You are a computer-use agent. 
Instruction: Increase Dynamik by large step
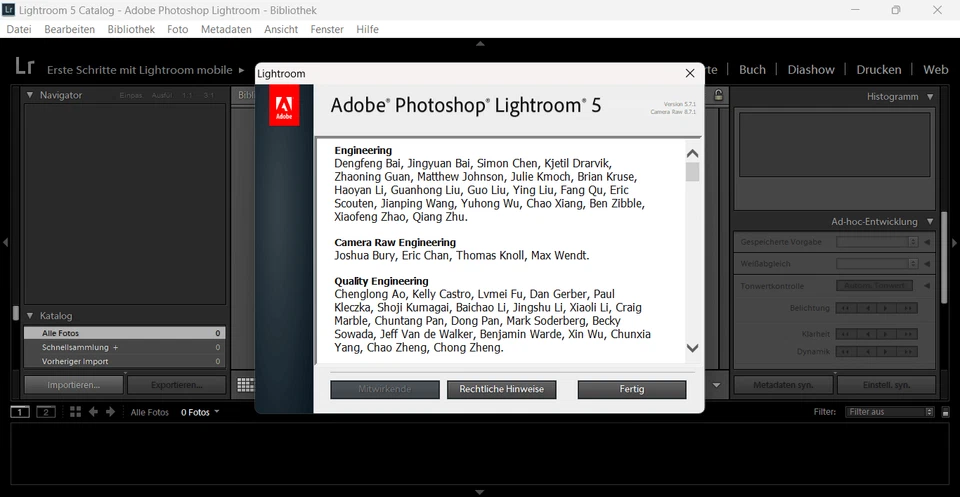click(907, 352)
